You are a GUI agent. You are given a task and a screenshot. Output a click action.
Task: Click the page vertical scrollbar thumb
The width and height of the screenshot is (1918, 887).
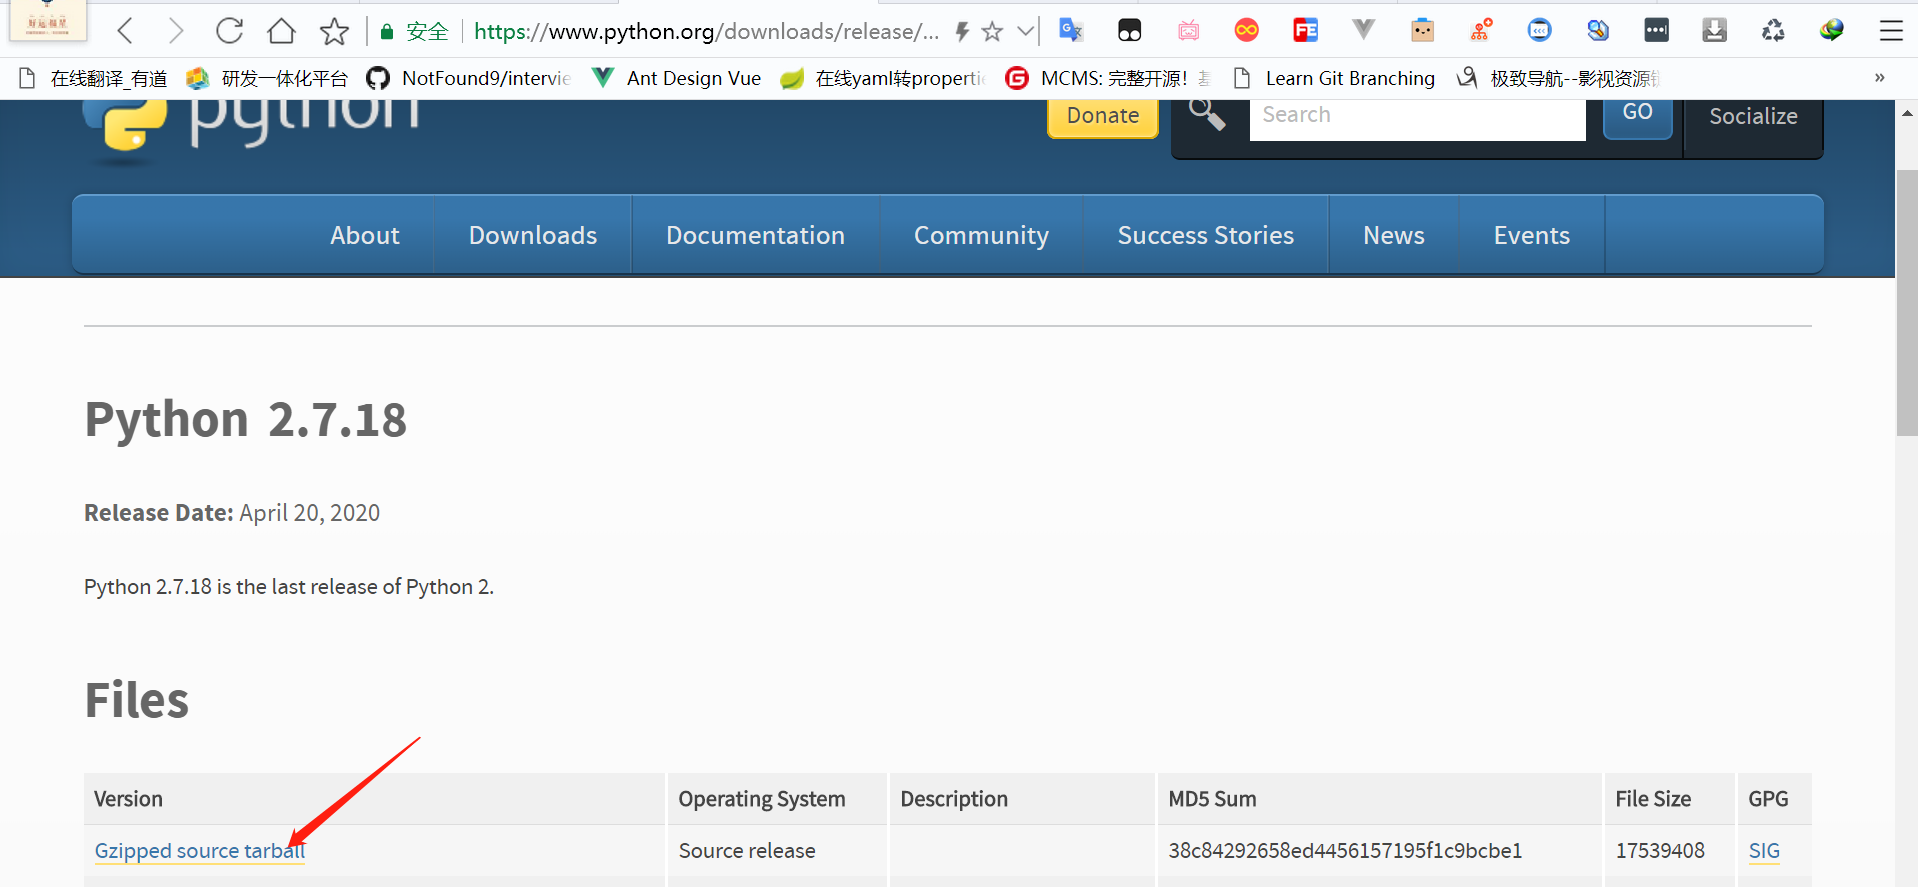point(1907,303)
